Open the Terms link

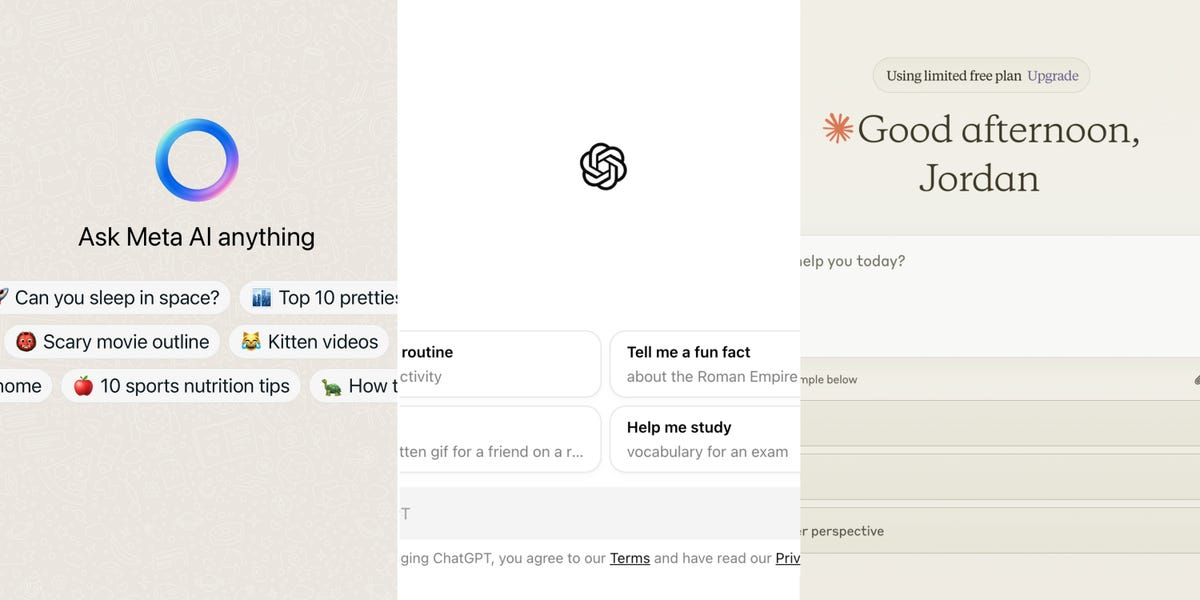pyautogui.click(x=630, y=558)
